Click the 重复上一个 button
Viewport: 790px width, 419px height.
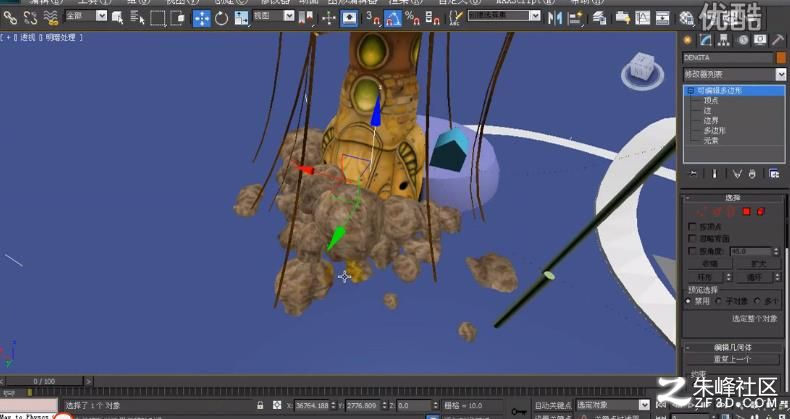click(x=733, y=359)
